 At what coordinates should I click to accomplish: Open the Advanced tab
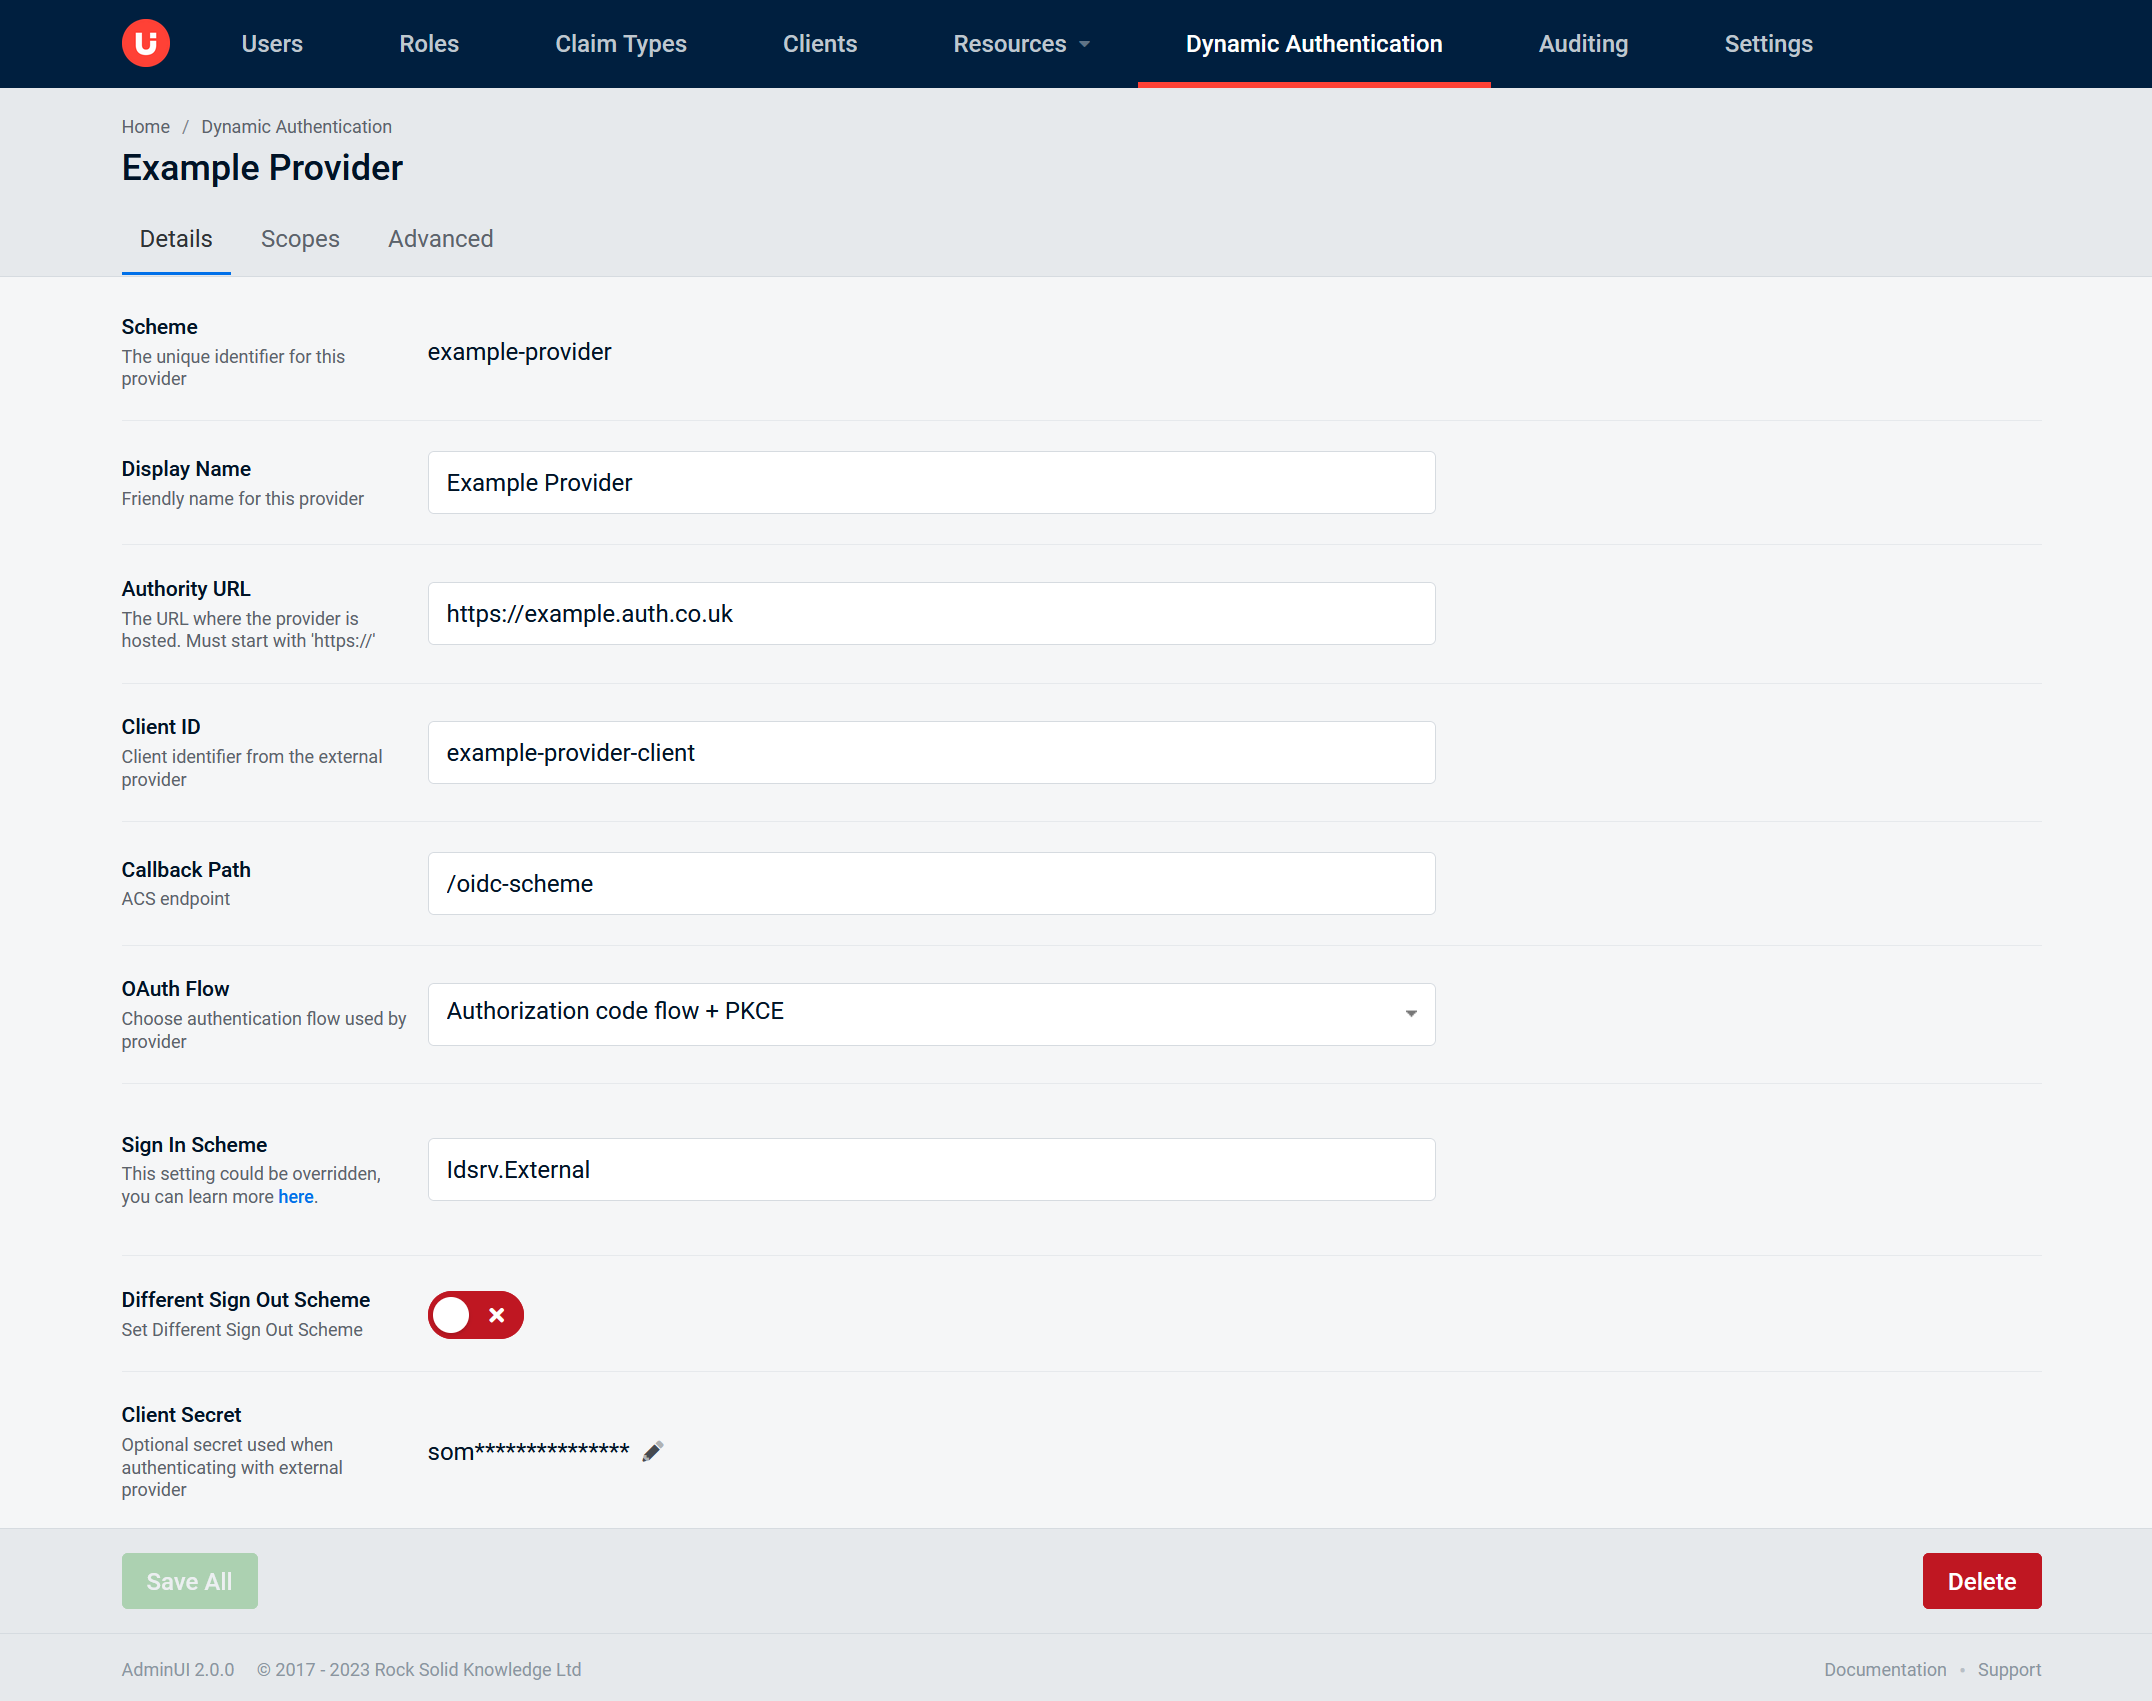440,239
